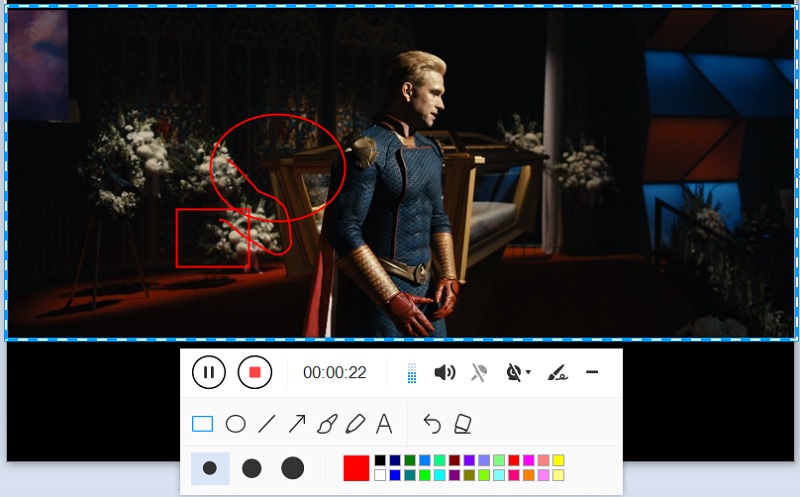Image resolution: width=800 pixels, height=497 pixels.
Task: Pick the magenta swatch in top row
Action: click(529, 460)
